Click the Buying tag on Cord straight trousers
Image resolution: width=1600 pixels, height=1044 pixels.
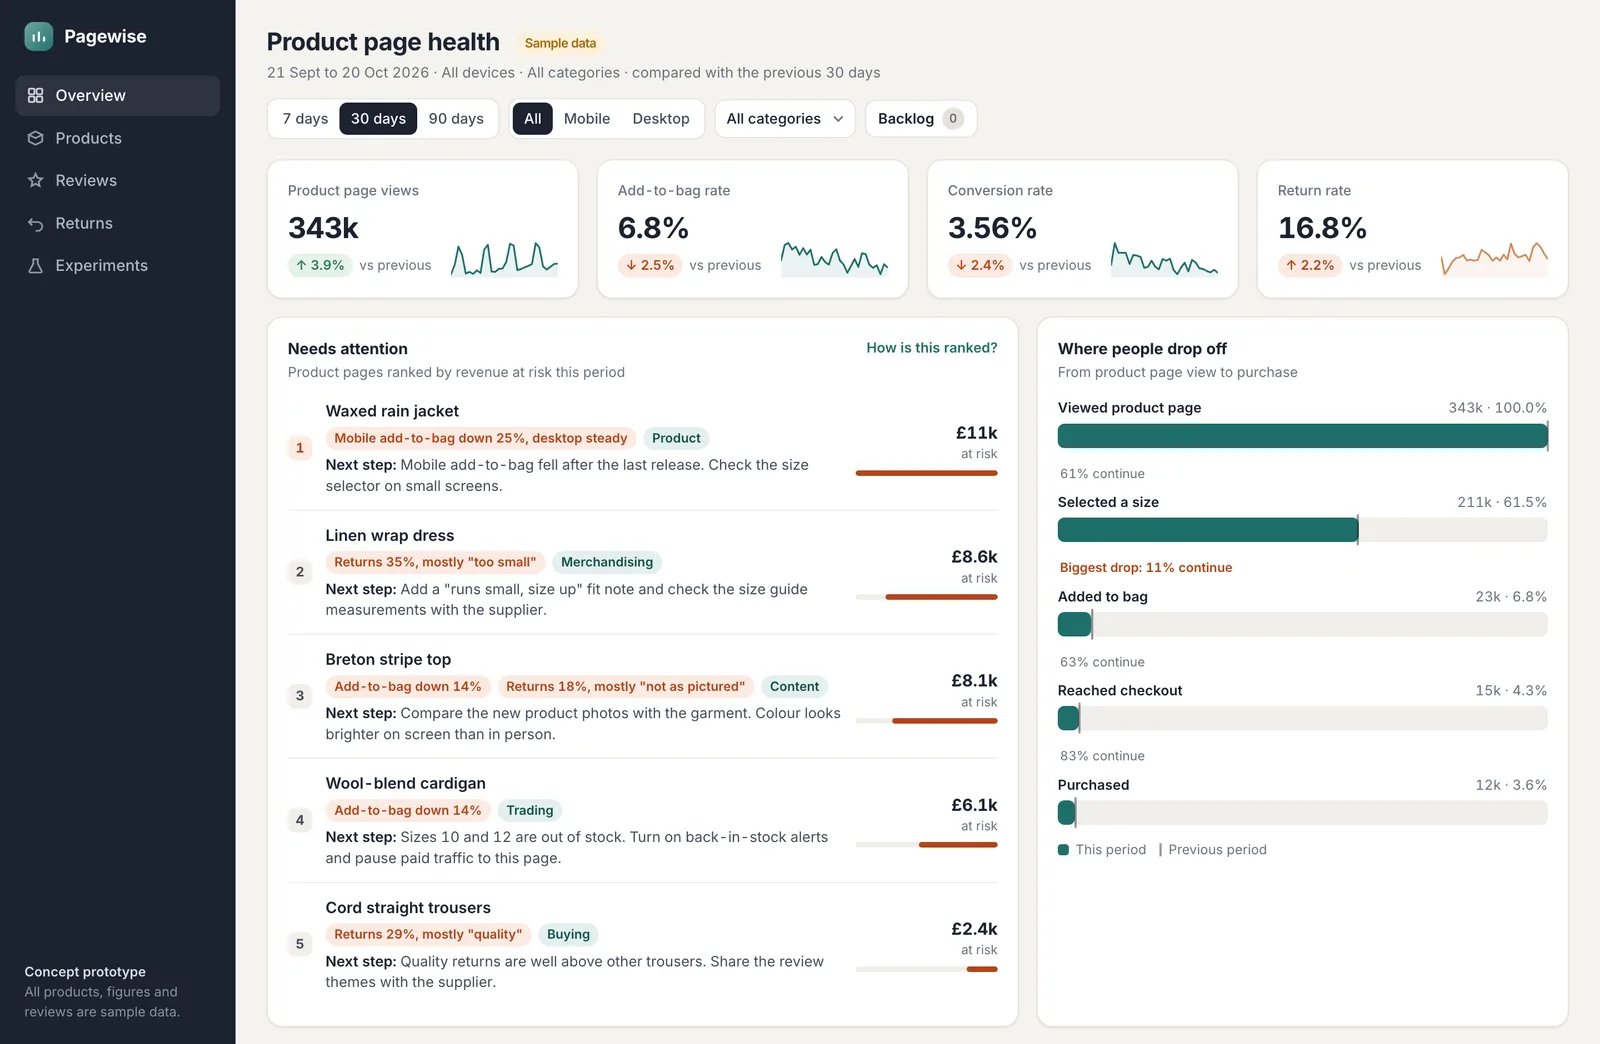[568, 934]
